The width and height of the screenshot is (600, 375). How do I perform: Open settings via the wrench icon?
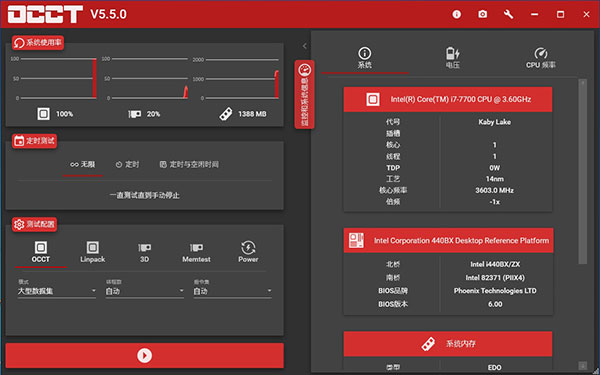coord(509,15)
